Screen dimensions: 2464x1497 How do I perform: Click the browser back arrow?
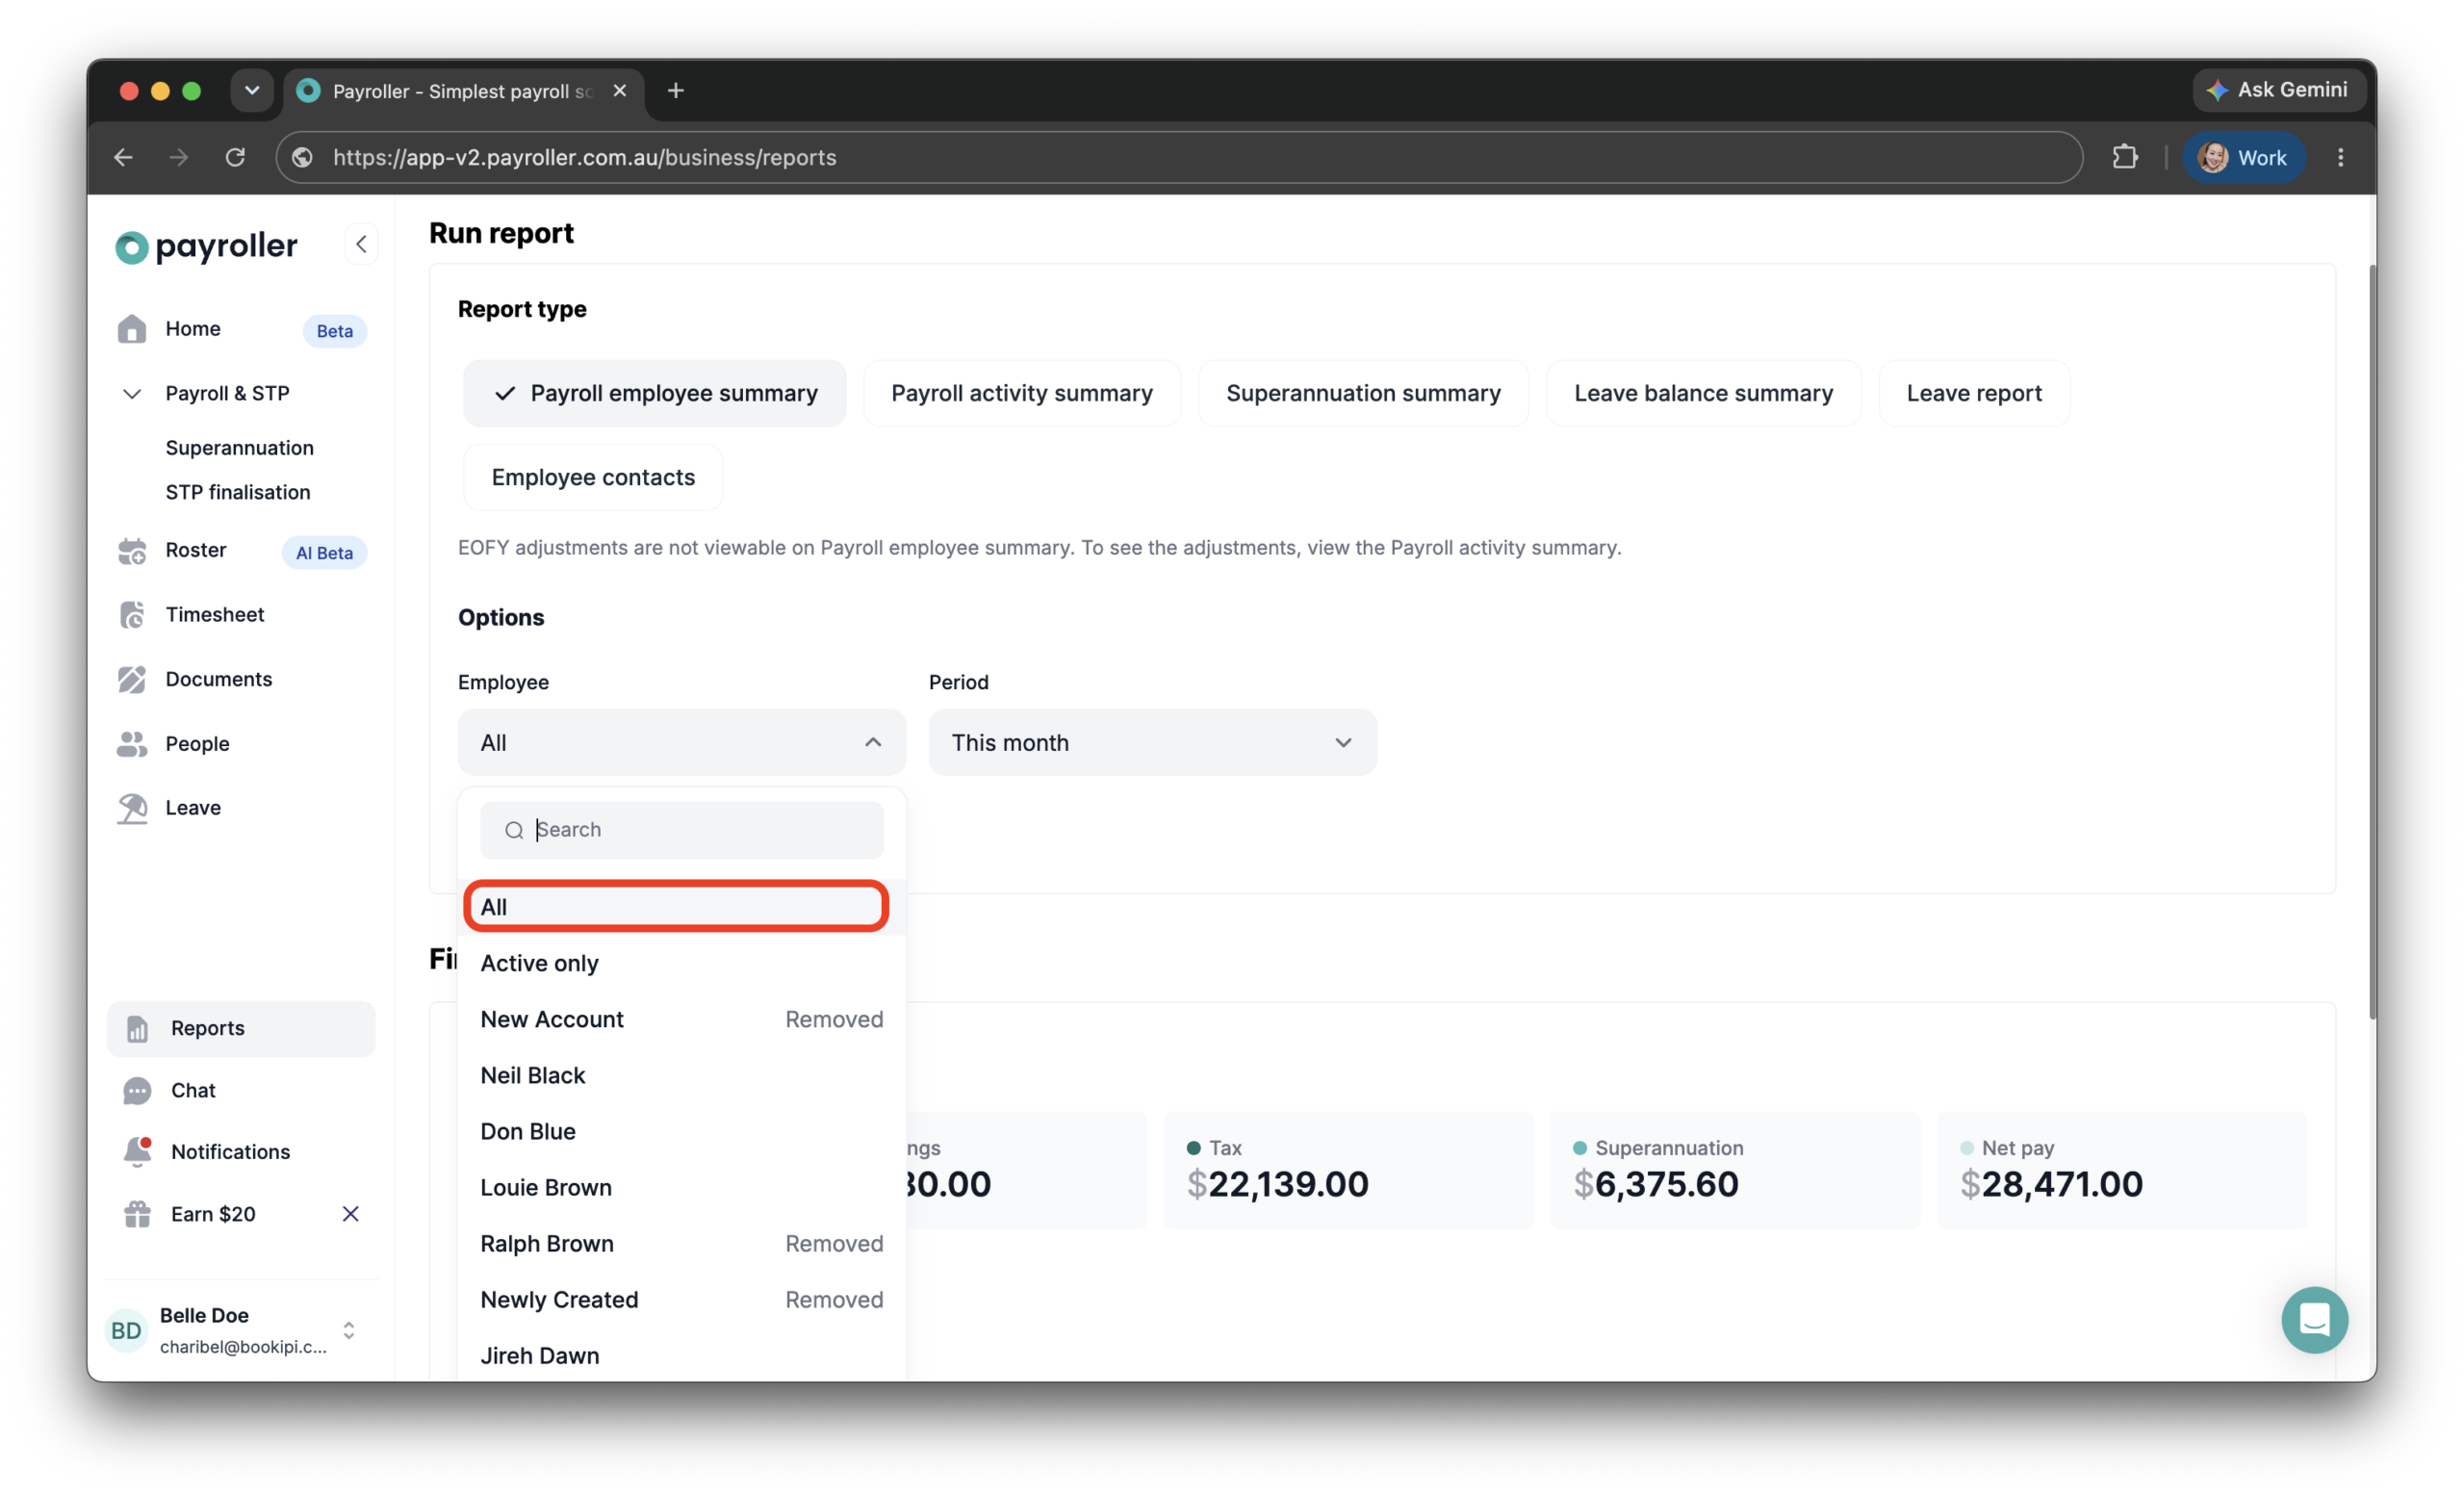(123, 157)
